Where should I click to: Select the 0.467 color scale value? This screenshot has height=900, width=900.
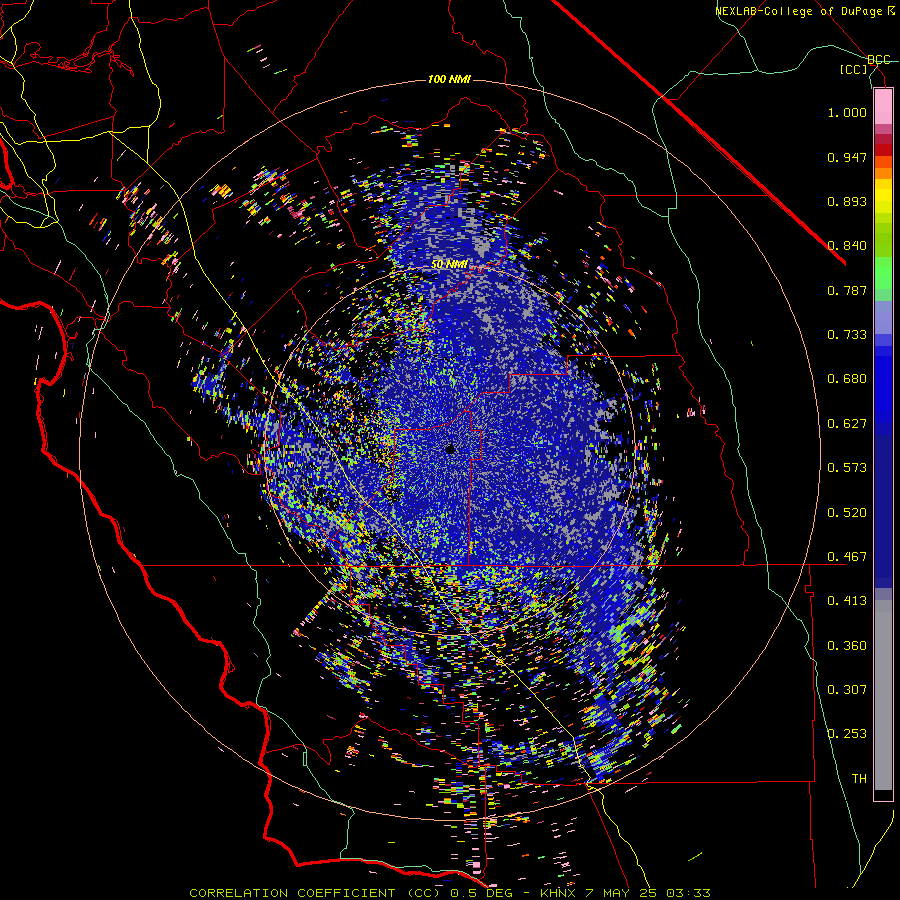(847, 557)
